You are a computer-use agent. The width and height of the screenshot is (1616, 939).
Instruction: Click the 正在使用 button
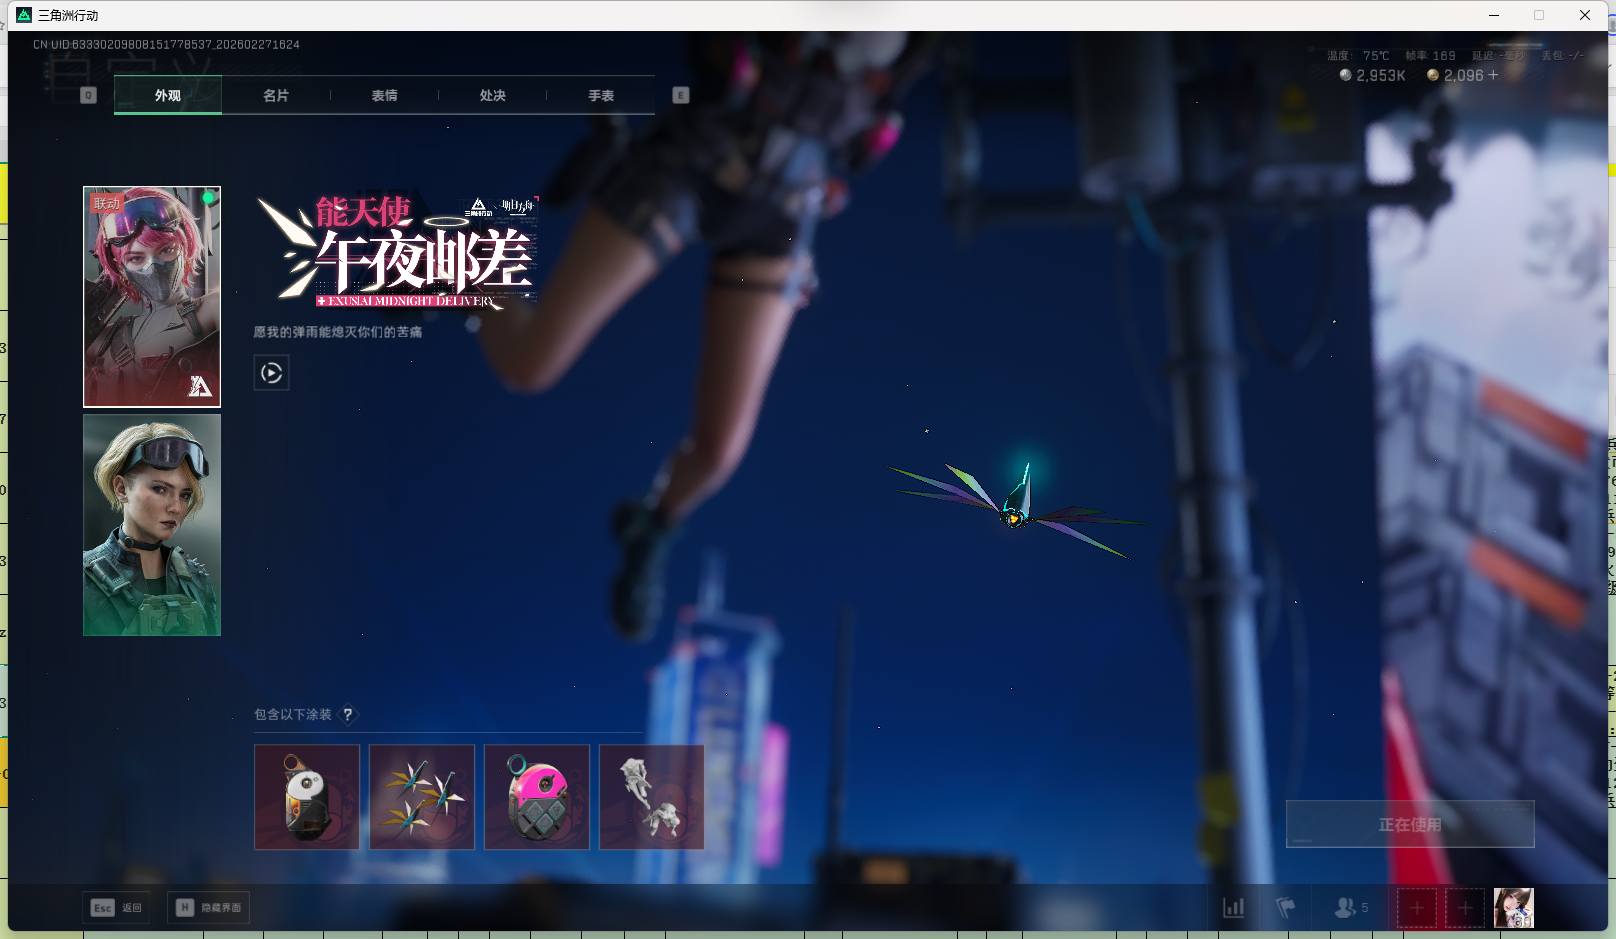1410,824
